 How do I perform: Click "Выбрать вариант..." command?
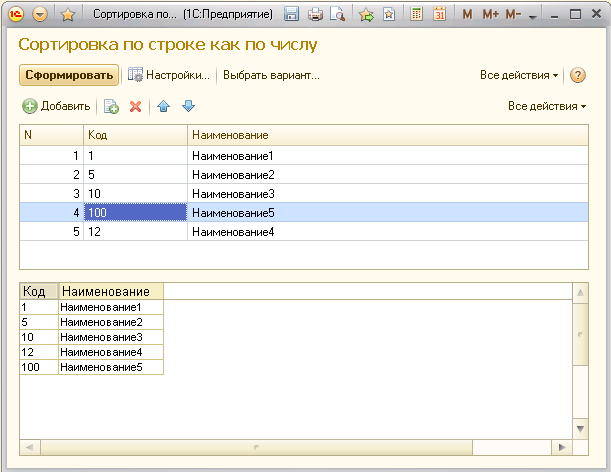[271, 75]
